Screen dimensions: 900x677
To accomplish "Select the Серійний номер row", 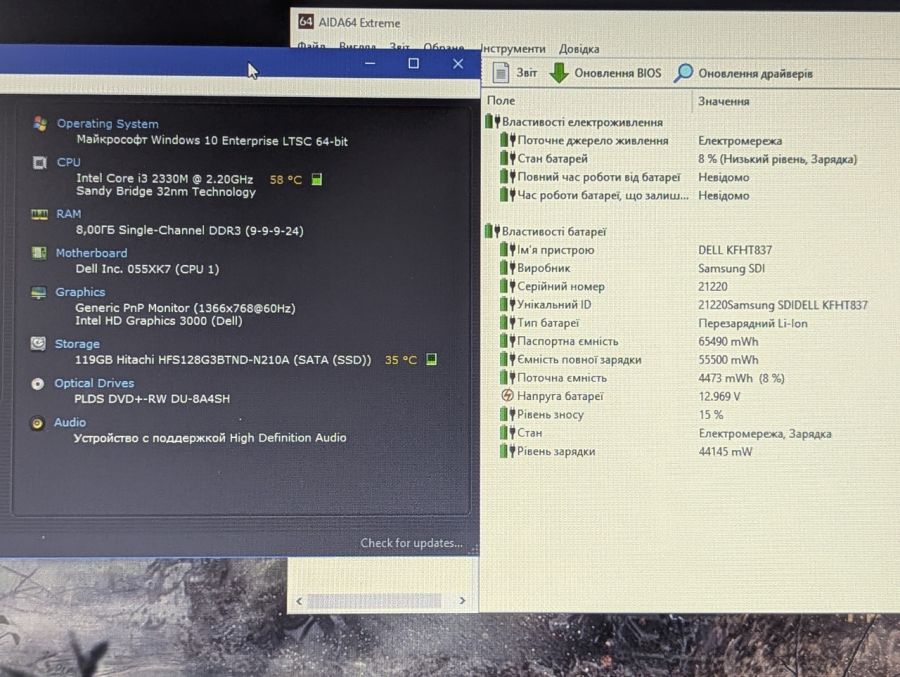I will coord(613,286).
